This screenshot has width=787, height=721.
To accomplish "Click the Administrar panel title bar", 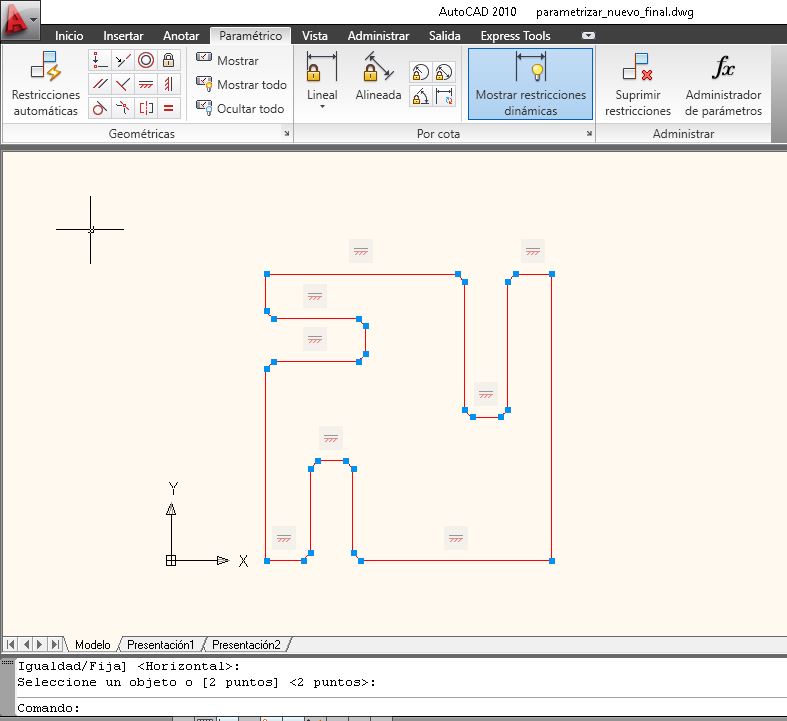I will coord(683,133).
